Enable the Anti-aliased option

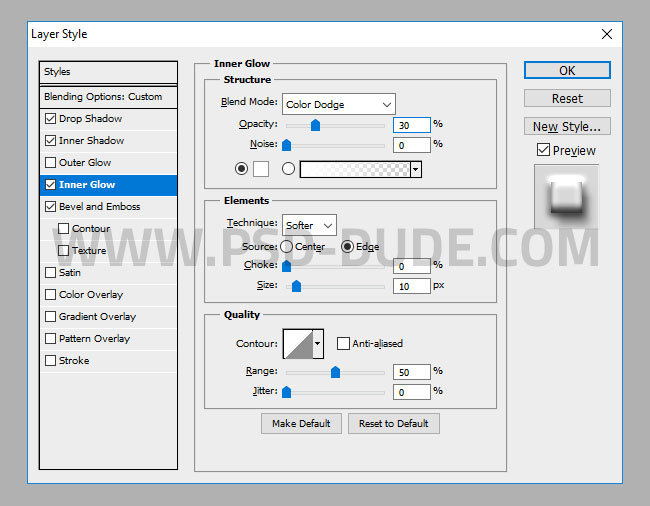pyautogui.click(x=343, y=344)
